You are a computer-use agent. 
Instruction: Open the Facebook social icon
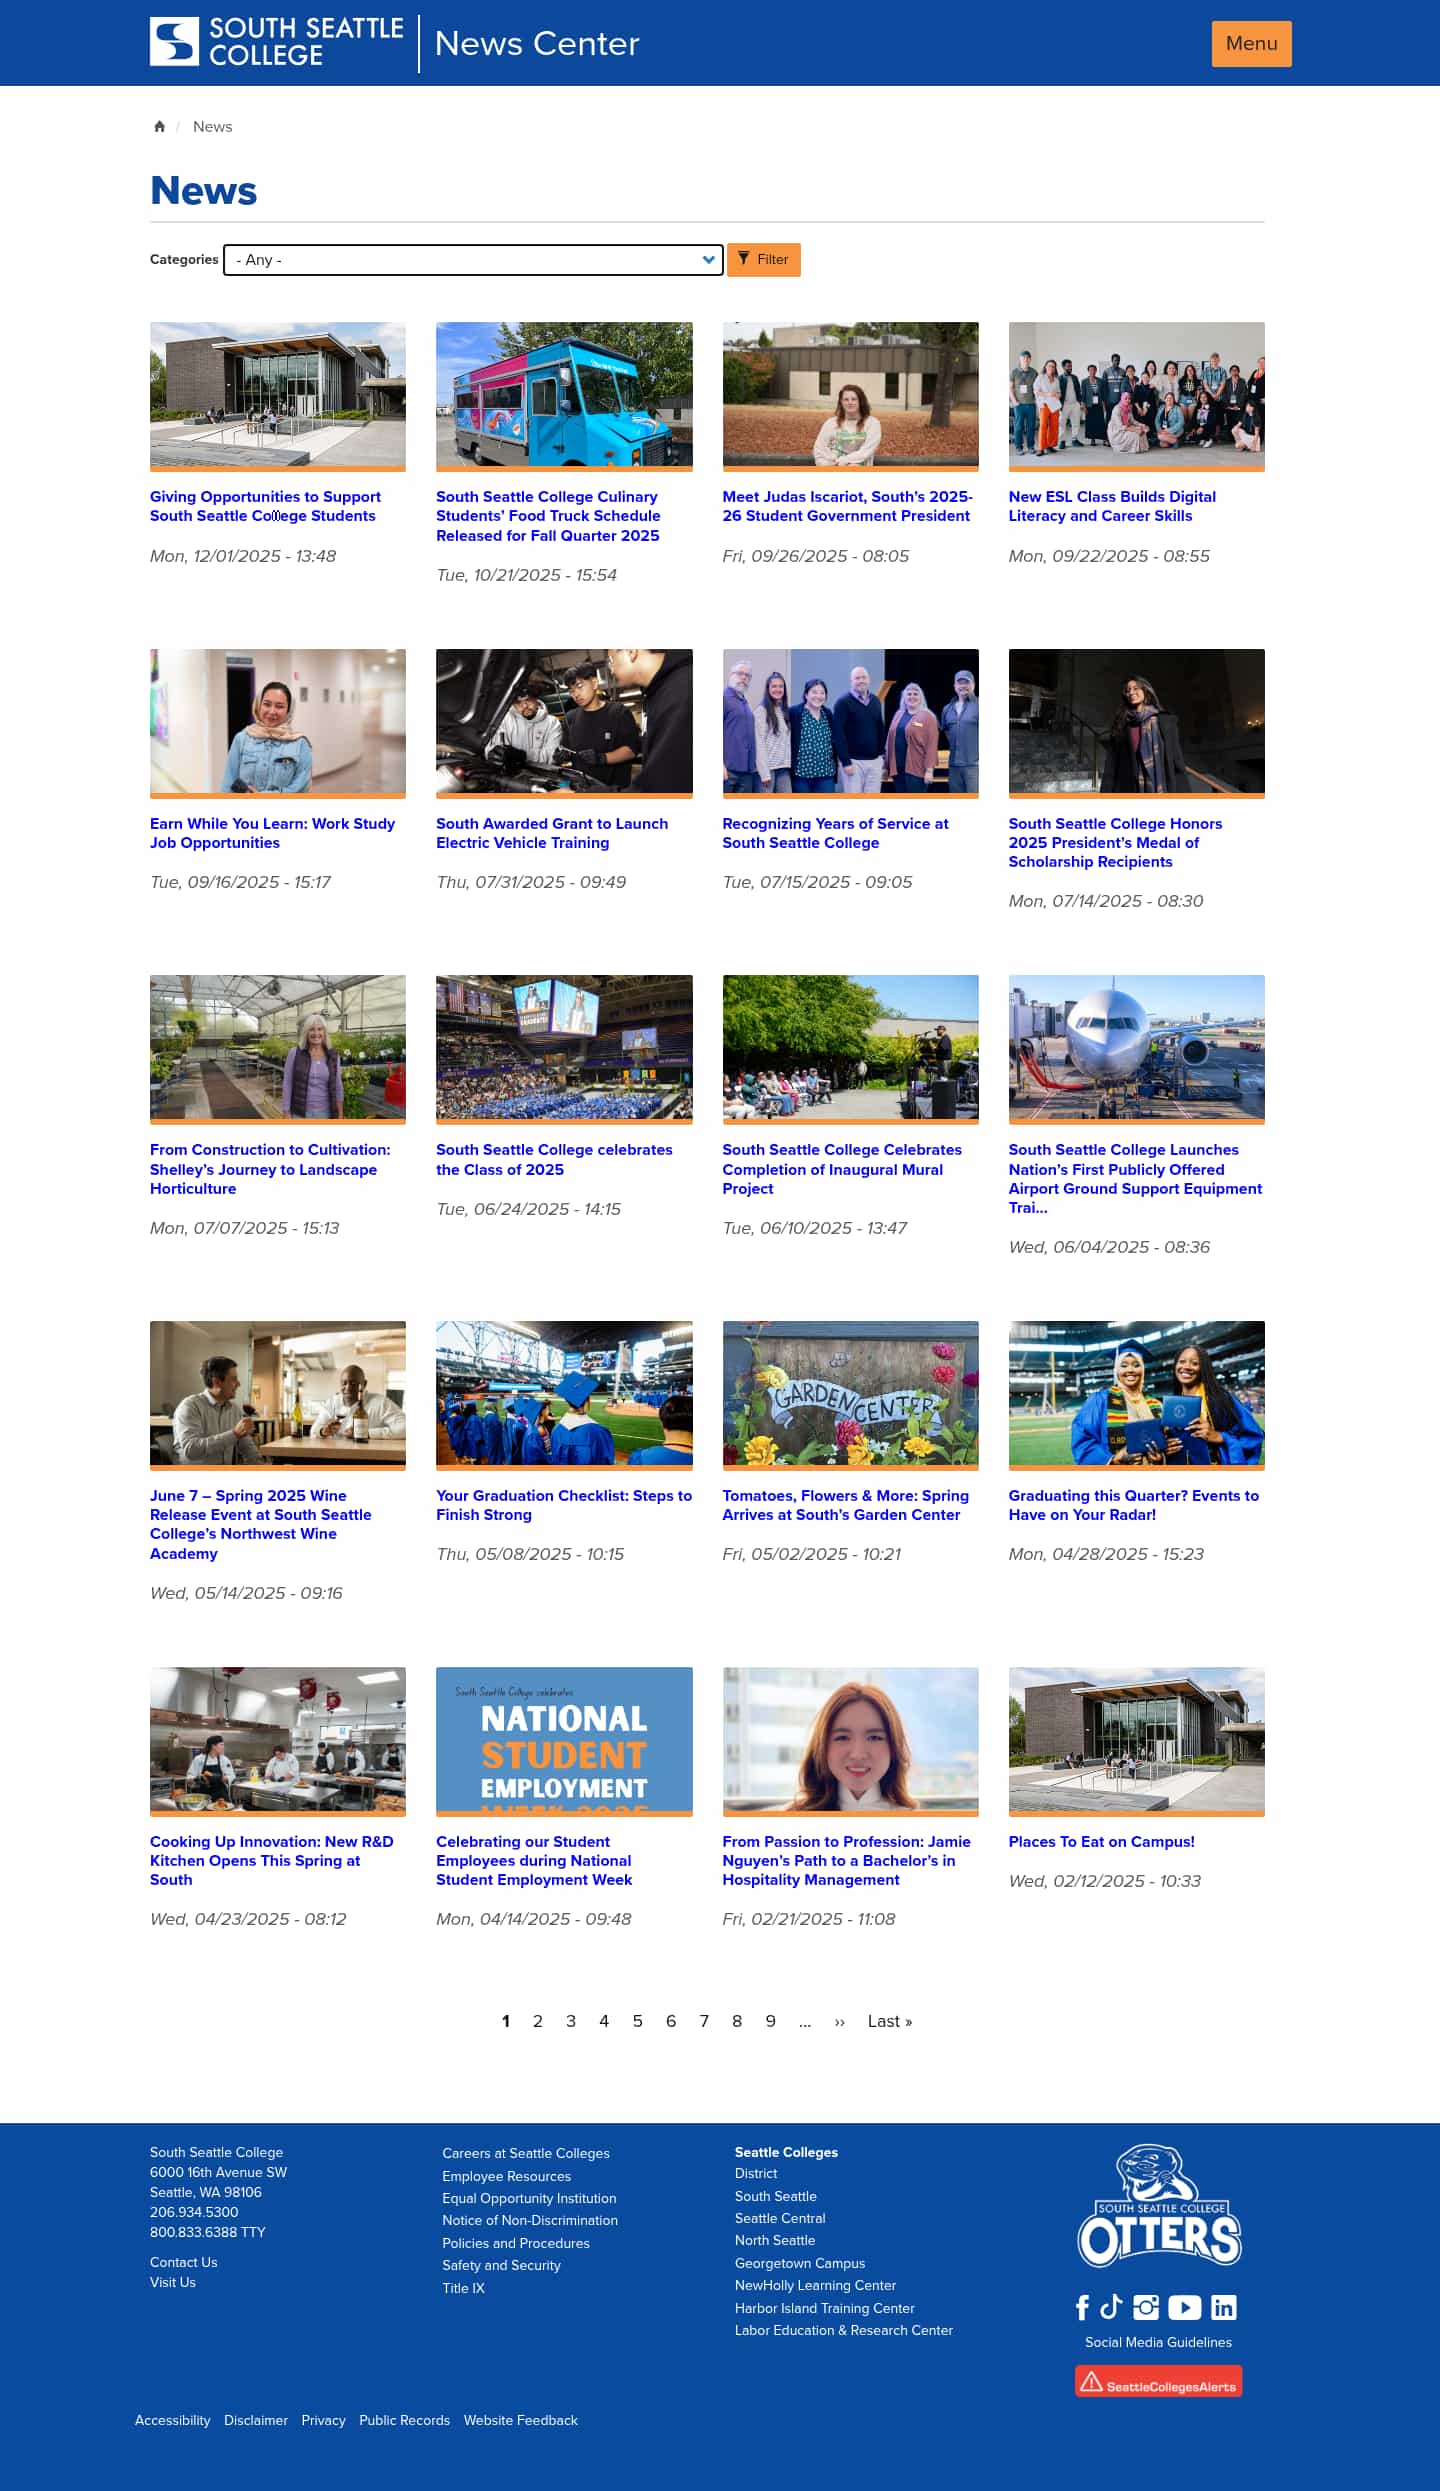point(1082,2307)
